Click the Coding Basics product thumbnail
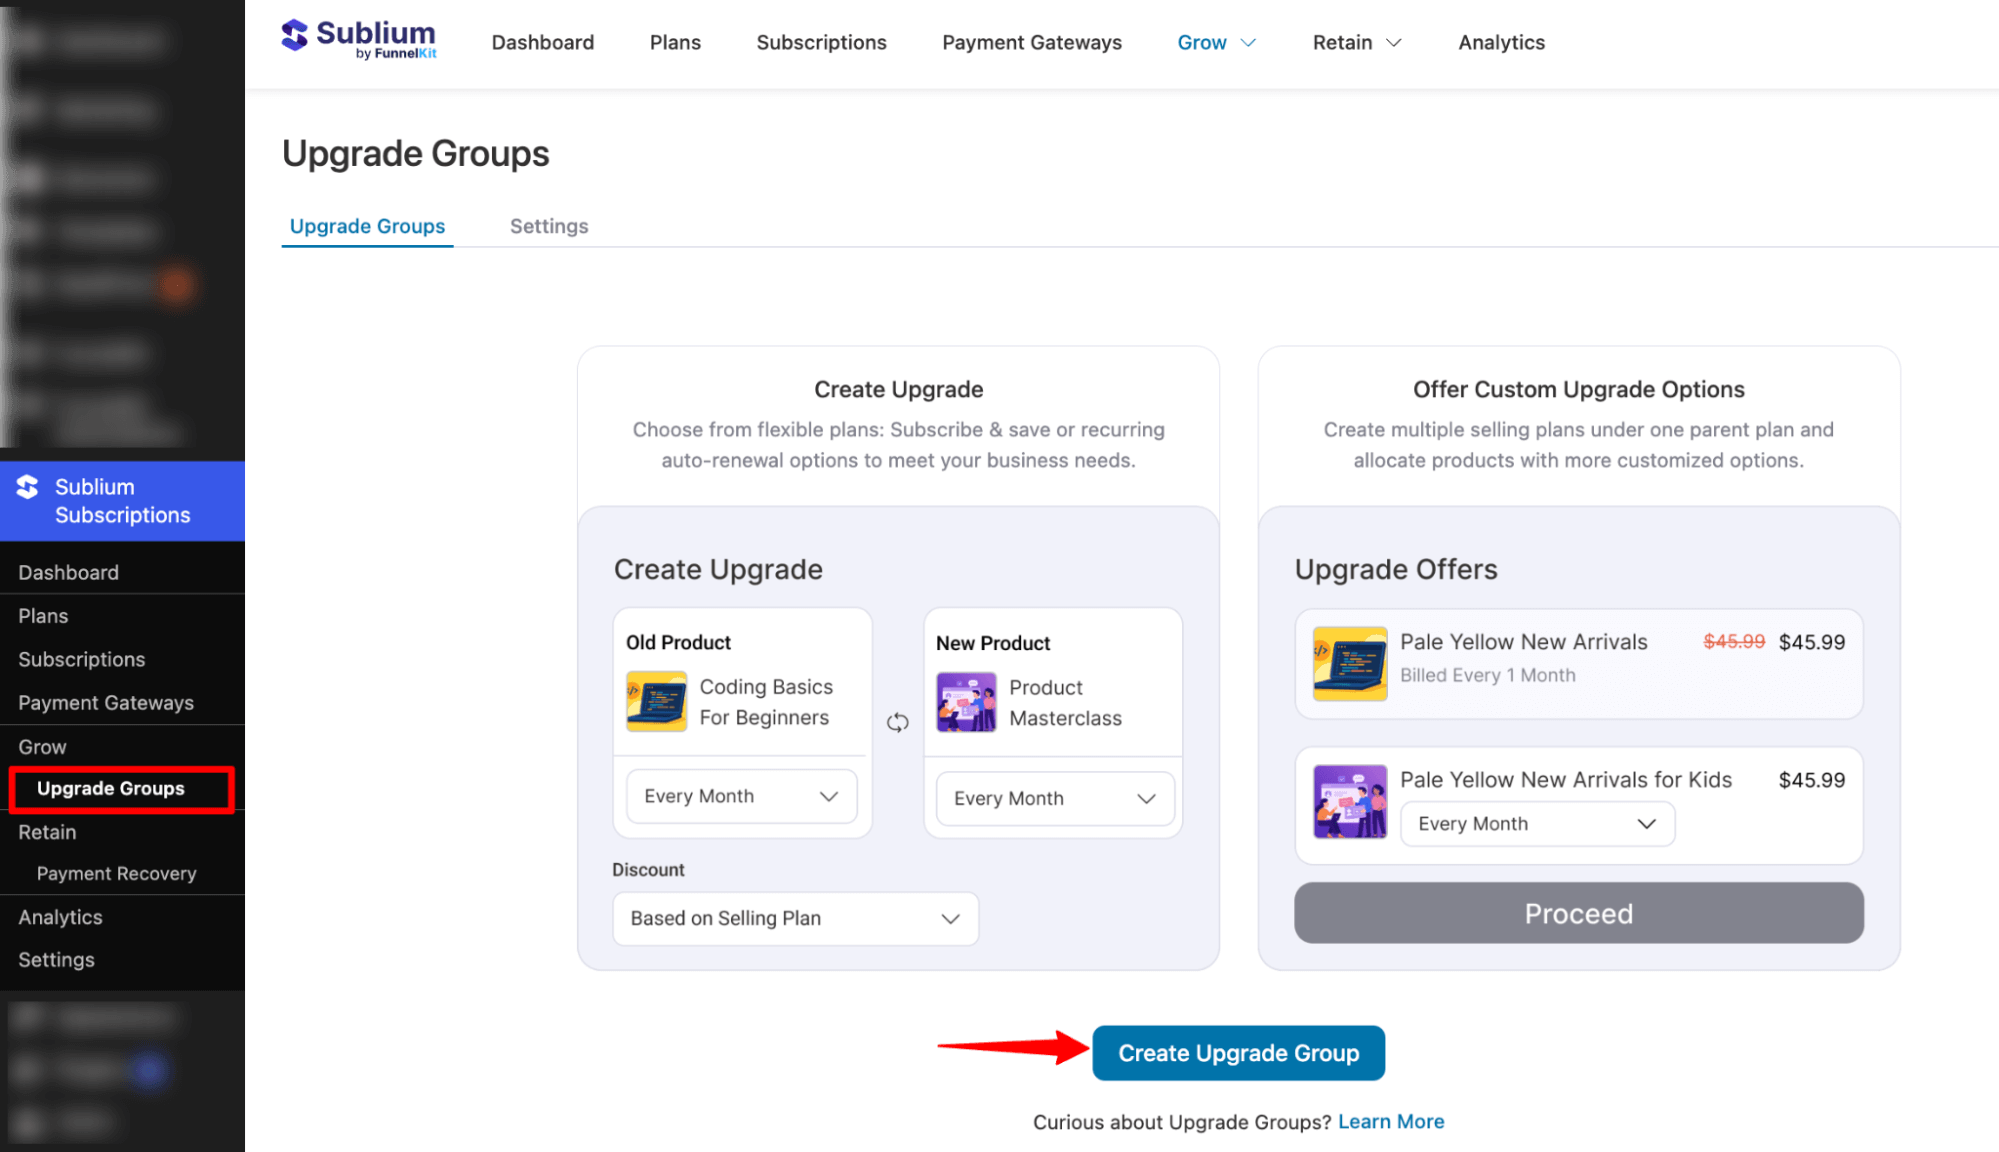Image resolution: width=1999 pixels, height=1152 pixels. (x=655, y=702)
